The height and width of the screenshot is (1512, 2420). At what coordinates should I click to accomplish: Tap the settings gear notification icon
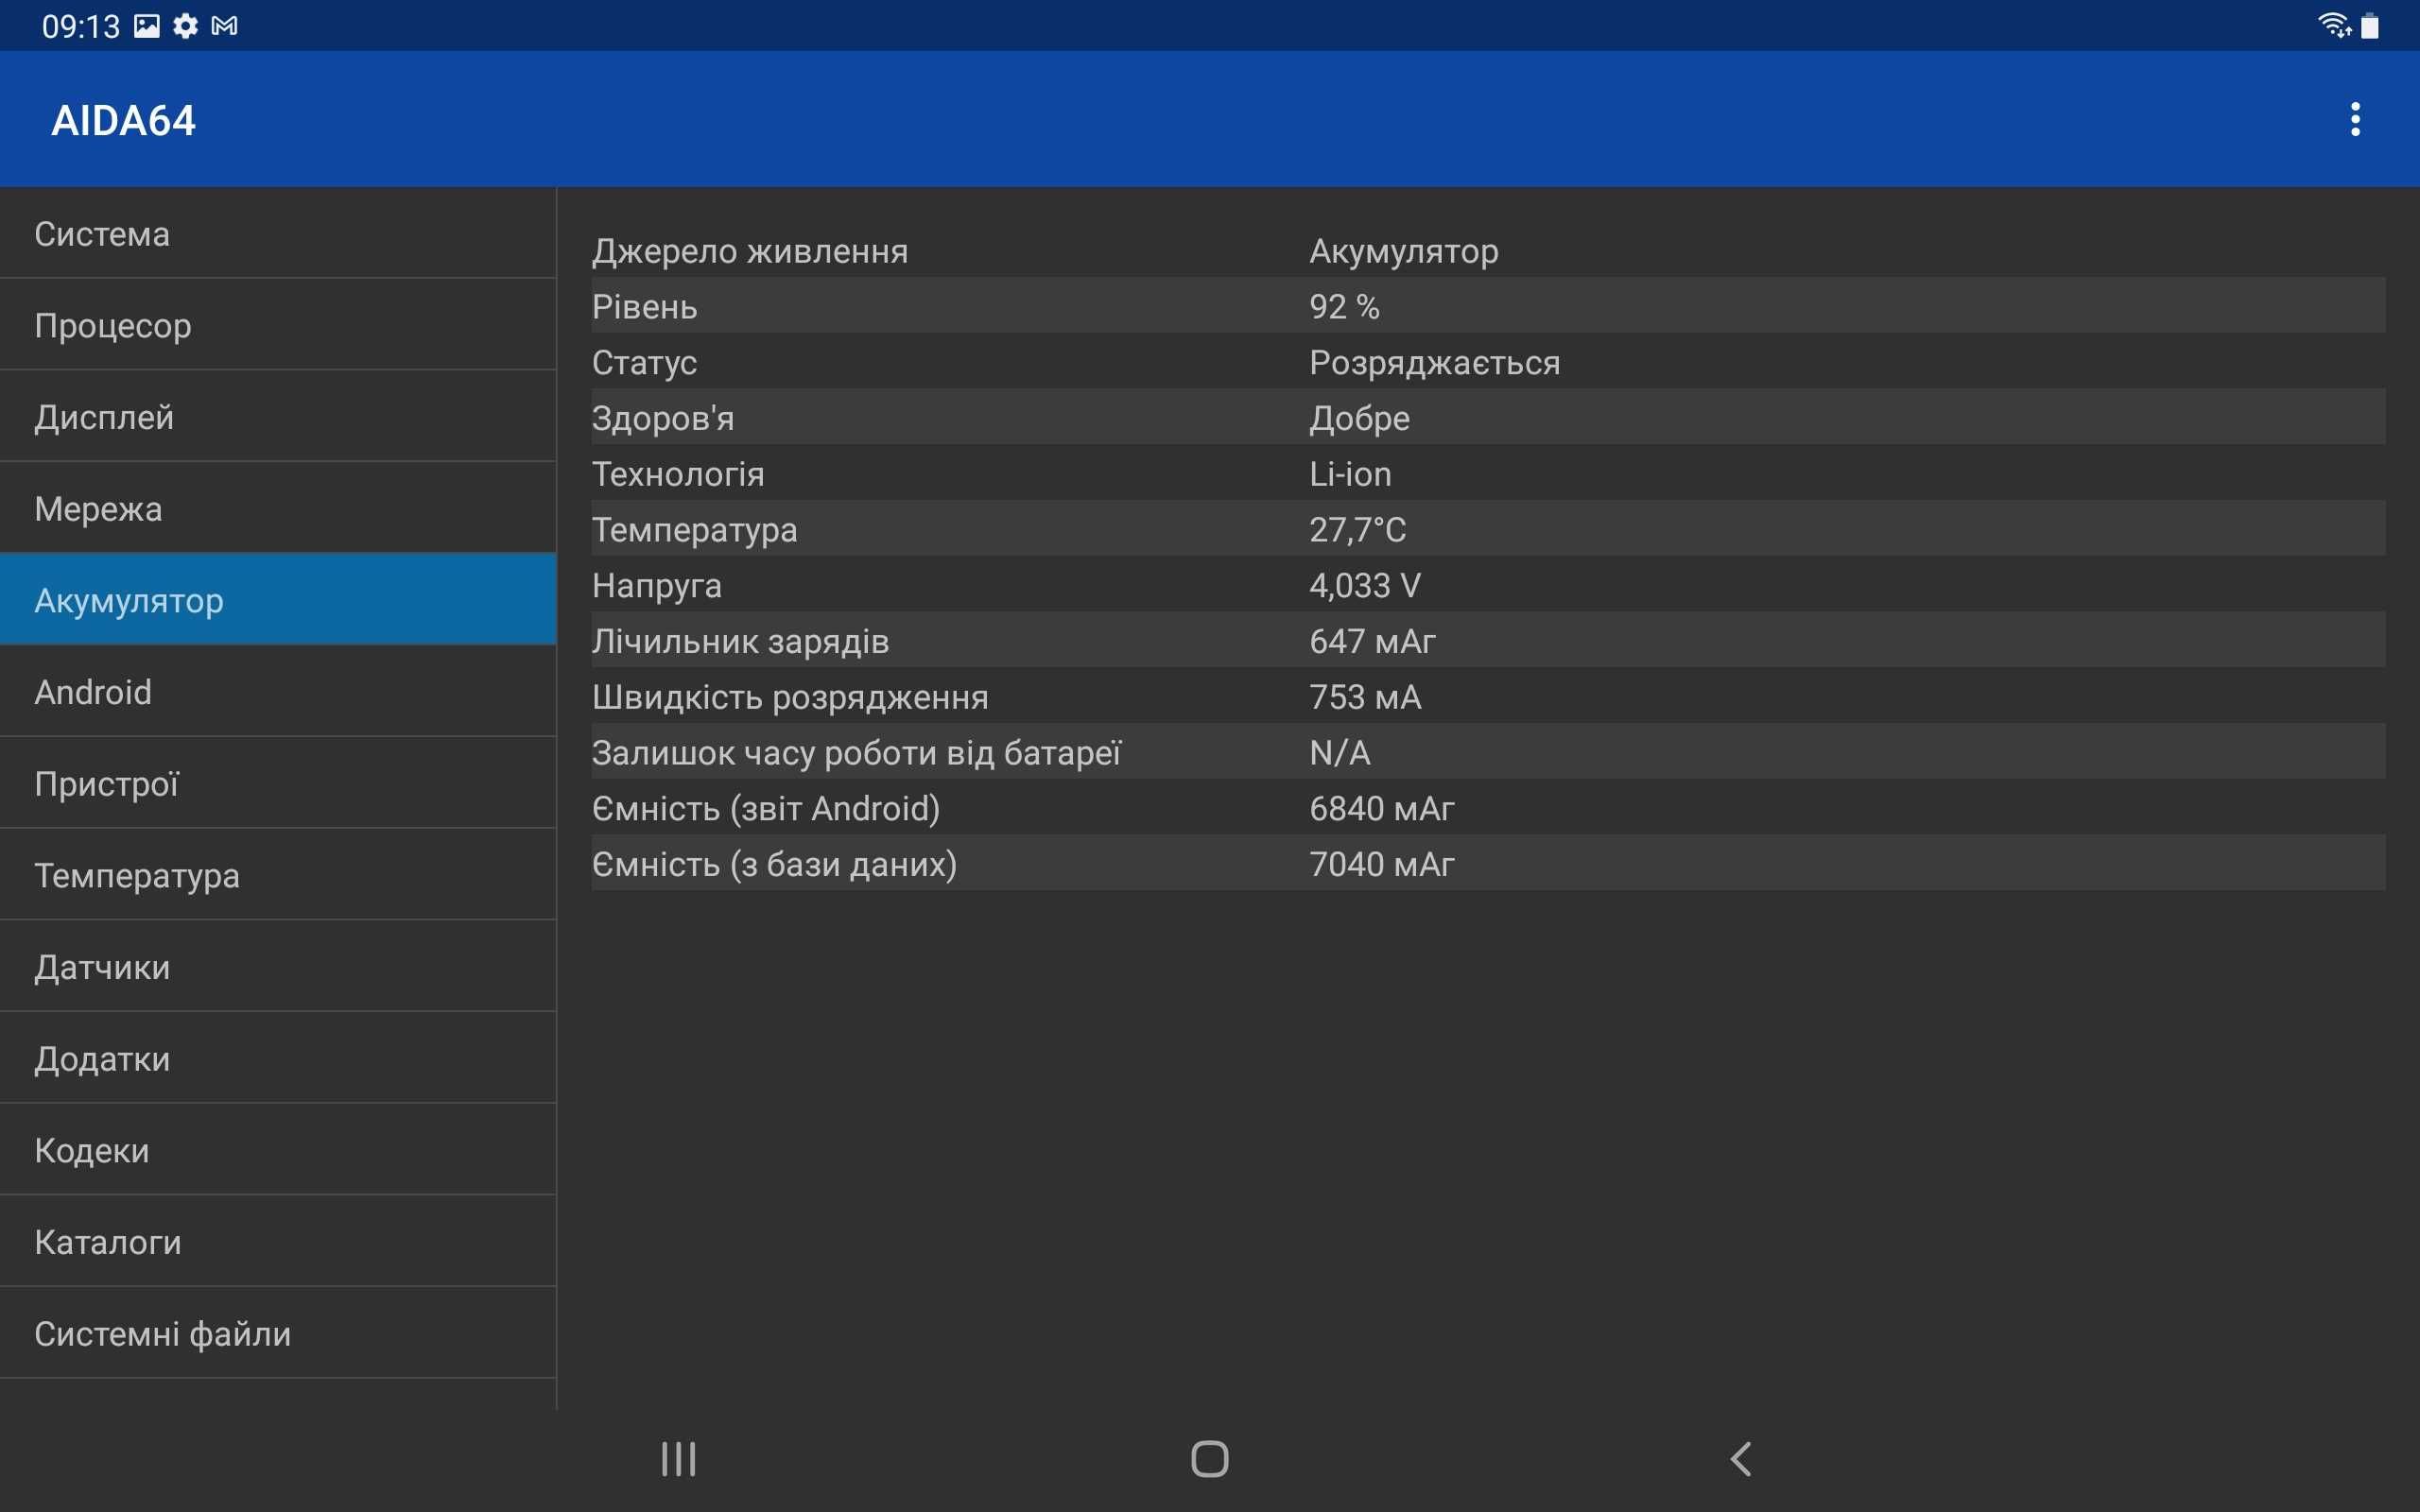pyautogui.click(x=185, y=26)
